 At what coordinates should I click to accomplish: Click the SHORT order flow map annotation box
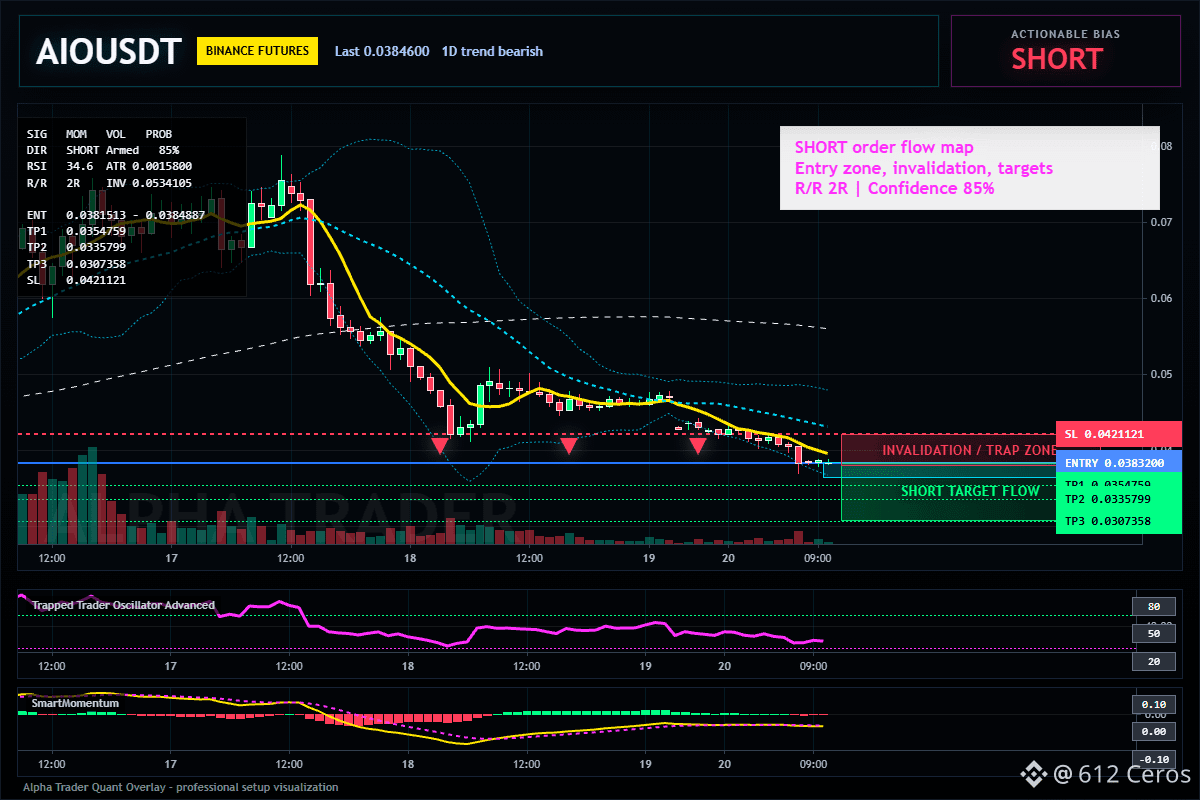click(x=969, y=167)
